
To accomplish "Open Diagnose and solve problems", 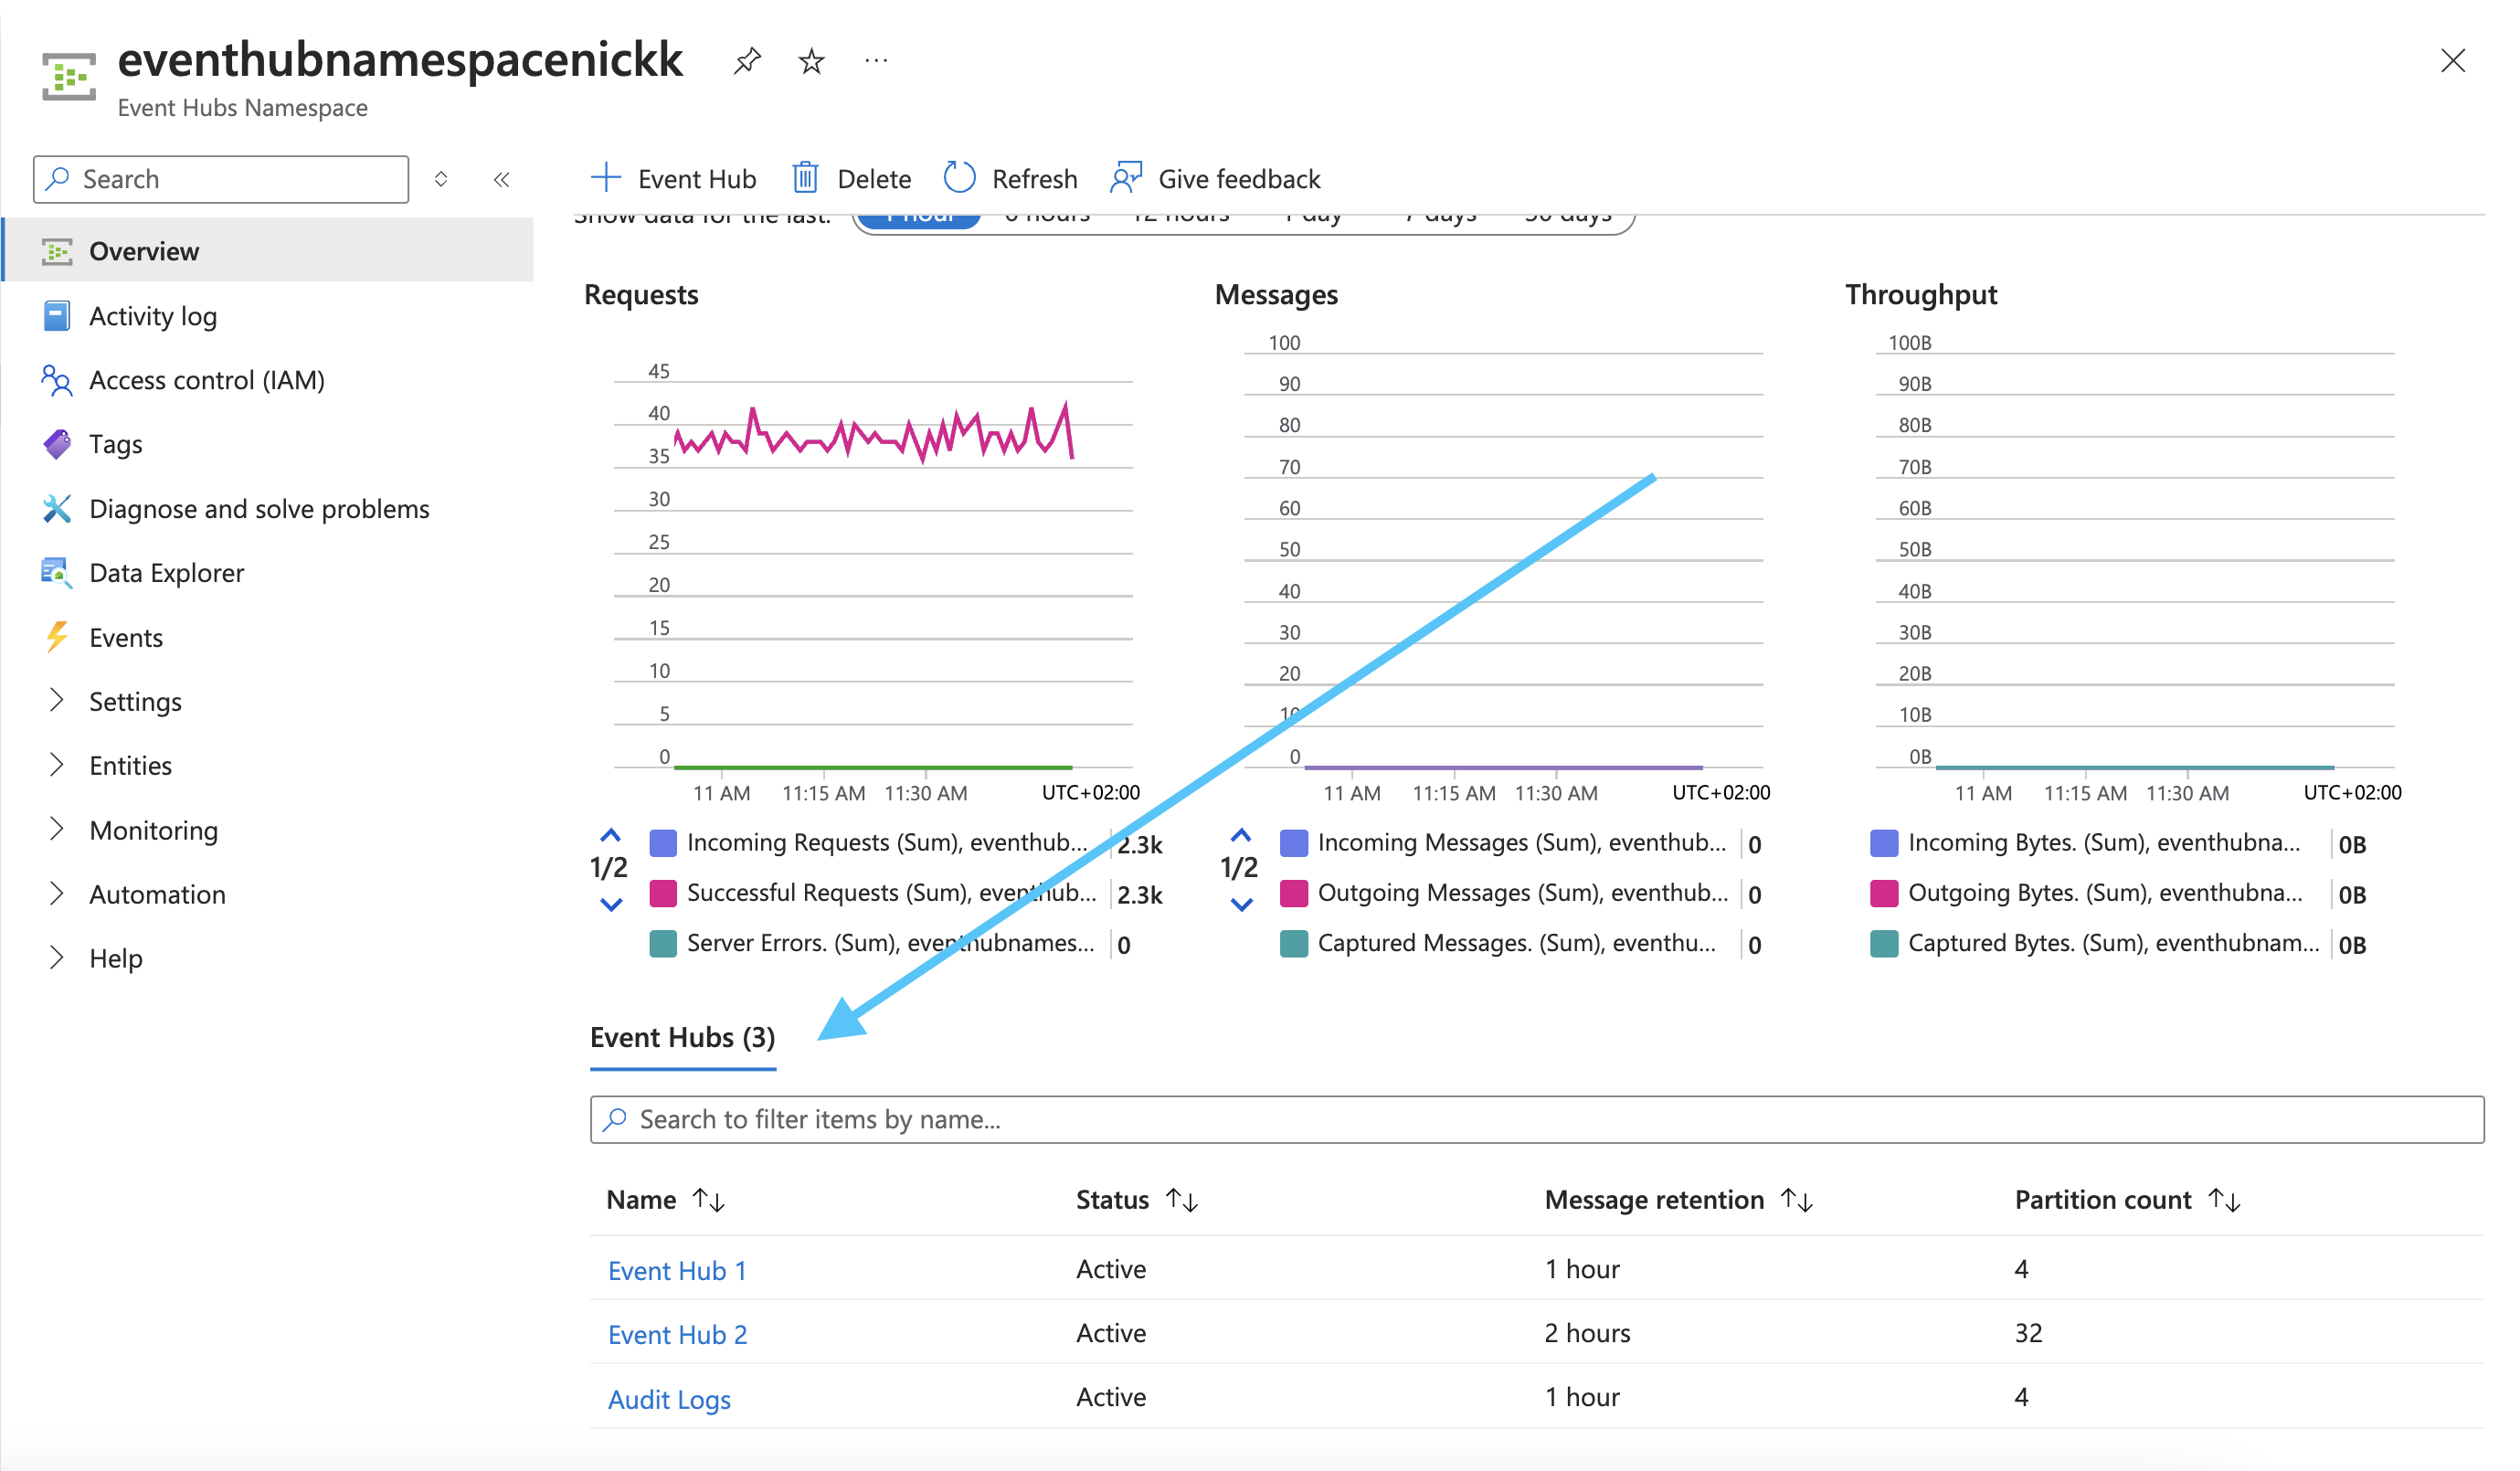I will point(259,508).
